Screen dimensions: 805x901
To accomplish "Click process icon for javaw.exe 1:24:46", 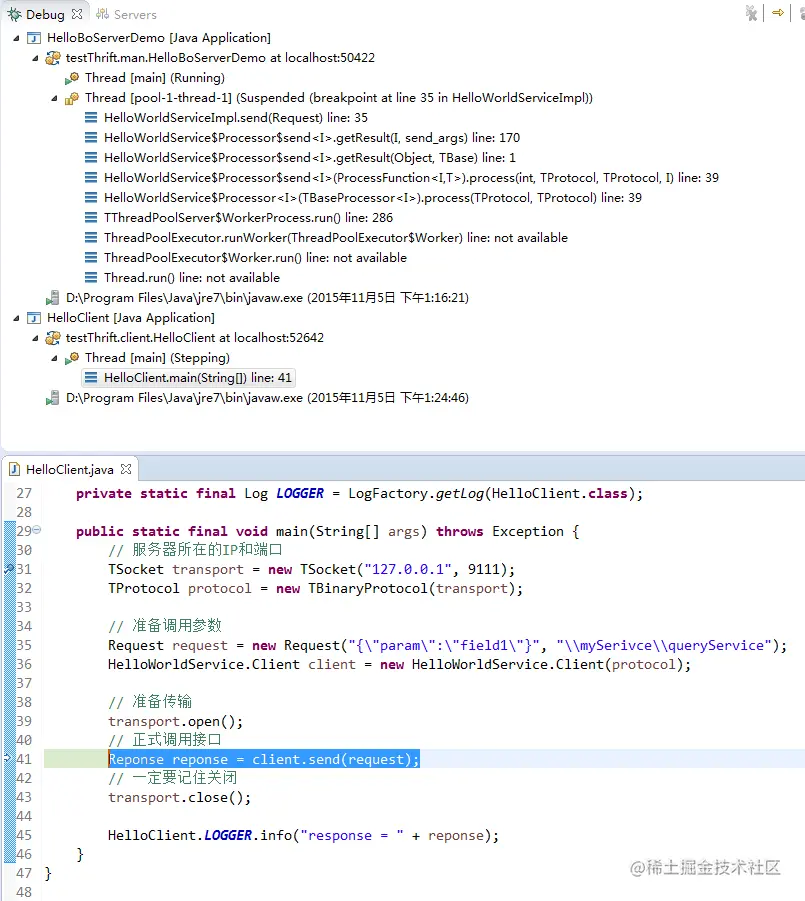I will click(53, 398).
